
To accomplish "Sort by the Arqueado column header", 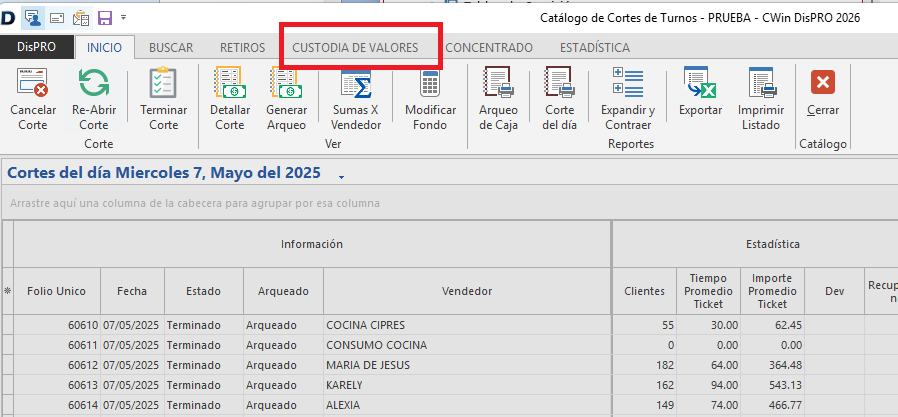I will 283,291.
